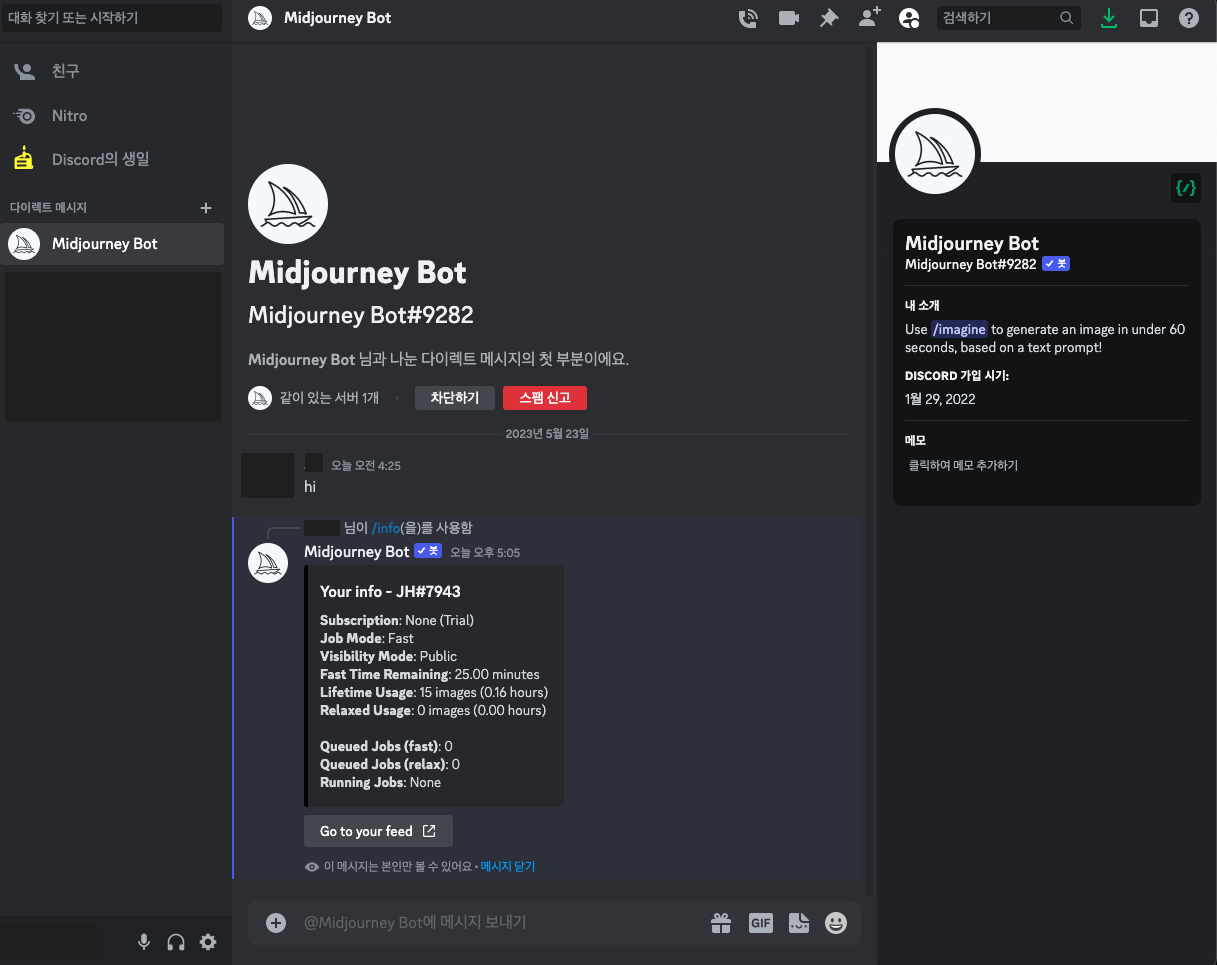Click 'Fast Time Remaining: 25.00 minutes' text
This screenshot has width=1217, height=965.
(430, 674)
